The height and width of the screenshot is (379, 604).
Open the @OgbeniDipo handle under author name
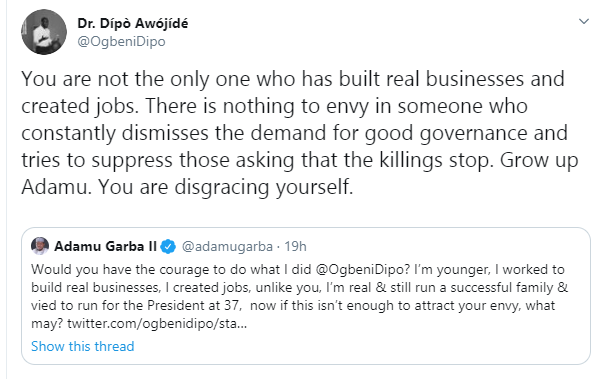pyautogui.click(x=121, y=41)
